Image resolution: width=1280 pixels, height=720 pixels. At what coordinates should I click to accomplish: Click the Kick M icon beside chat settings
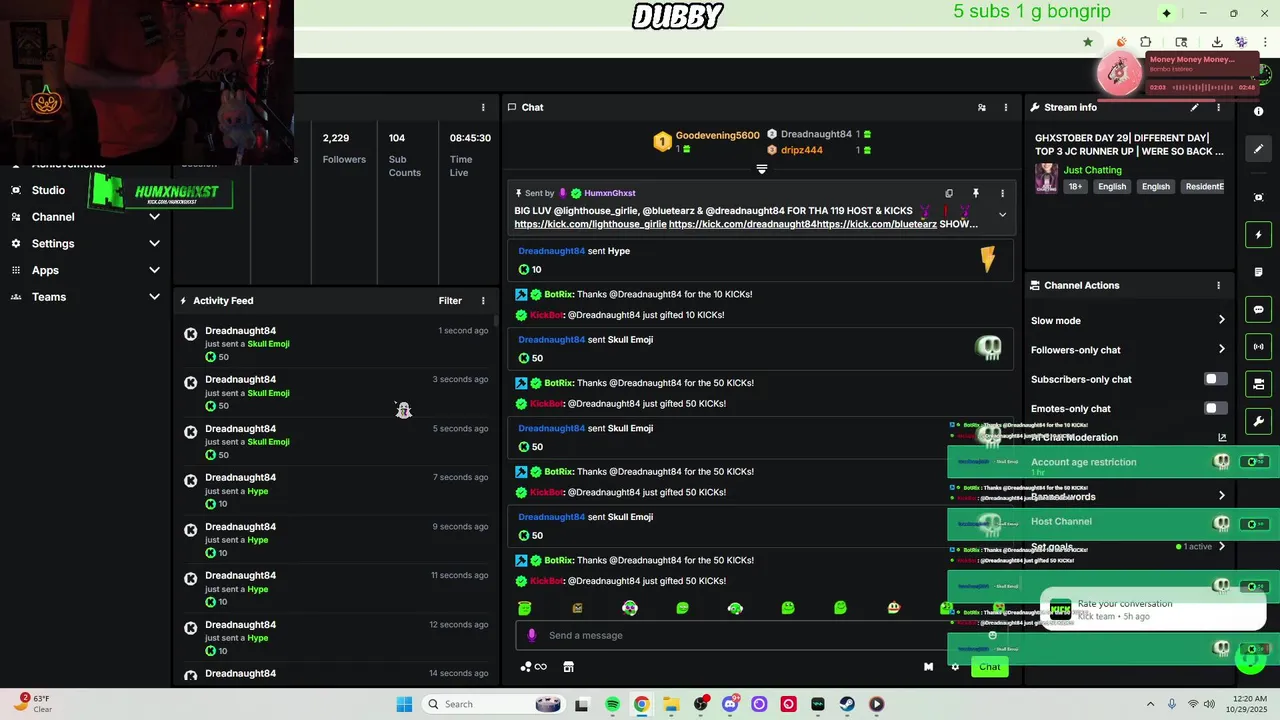(x=928, y=667)
